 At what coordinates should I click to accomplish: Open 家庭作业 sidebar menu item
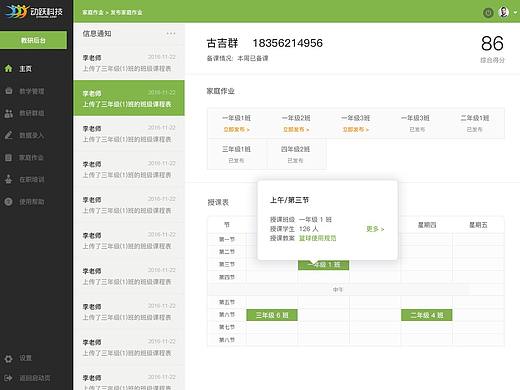[x=31, y=158]
